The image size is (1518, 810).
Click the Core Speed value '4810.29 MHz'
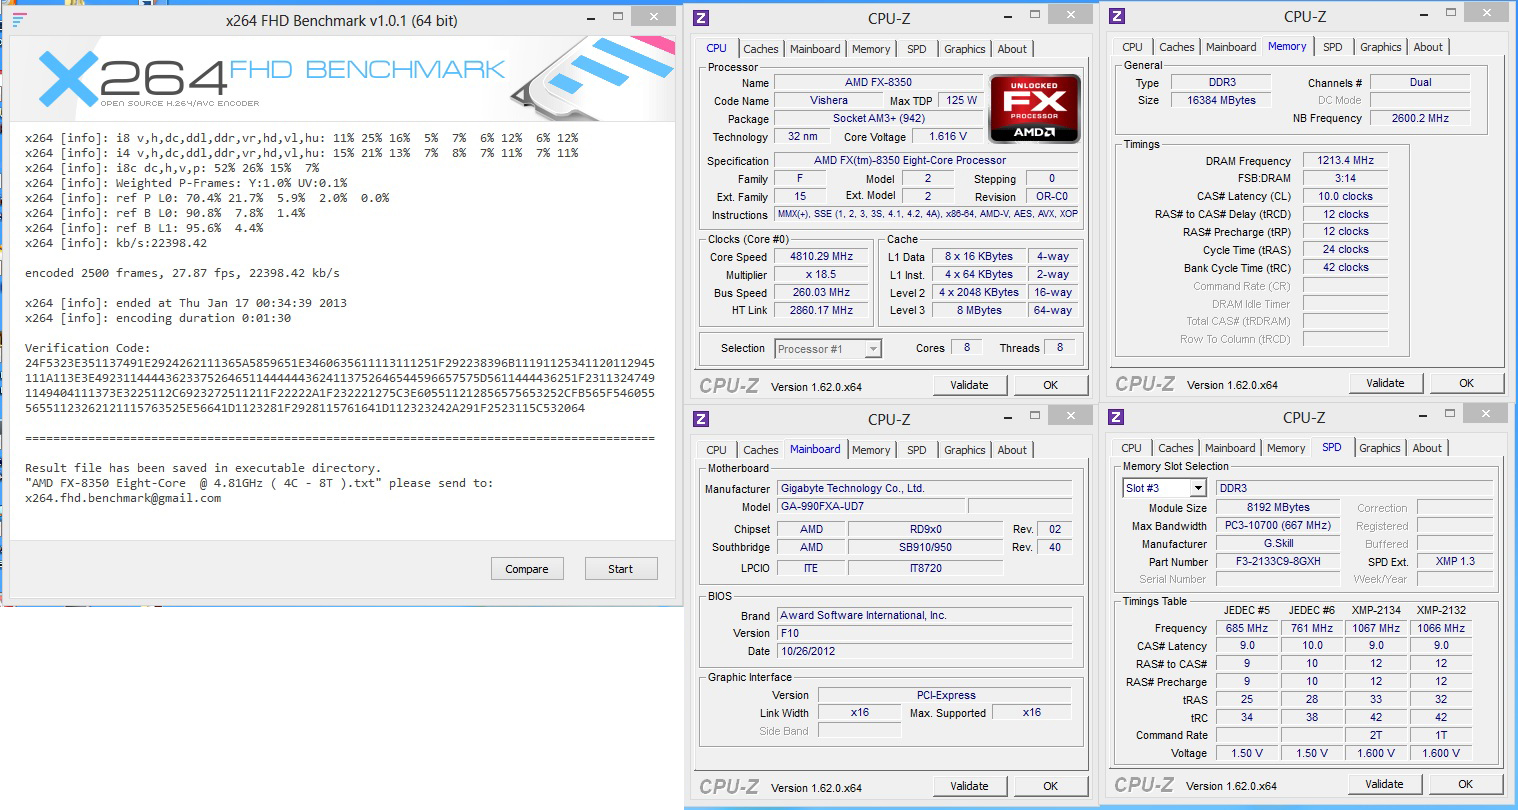coord(822,256)
